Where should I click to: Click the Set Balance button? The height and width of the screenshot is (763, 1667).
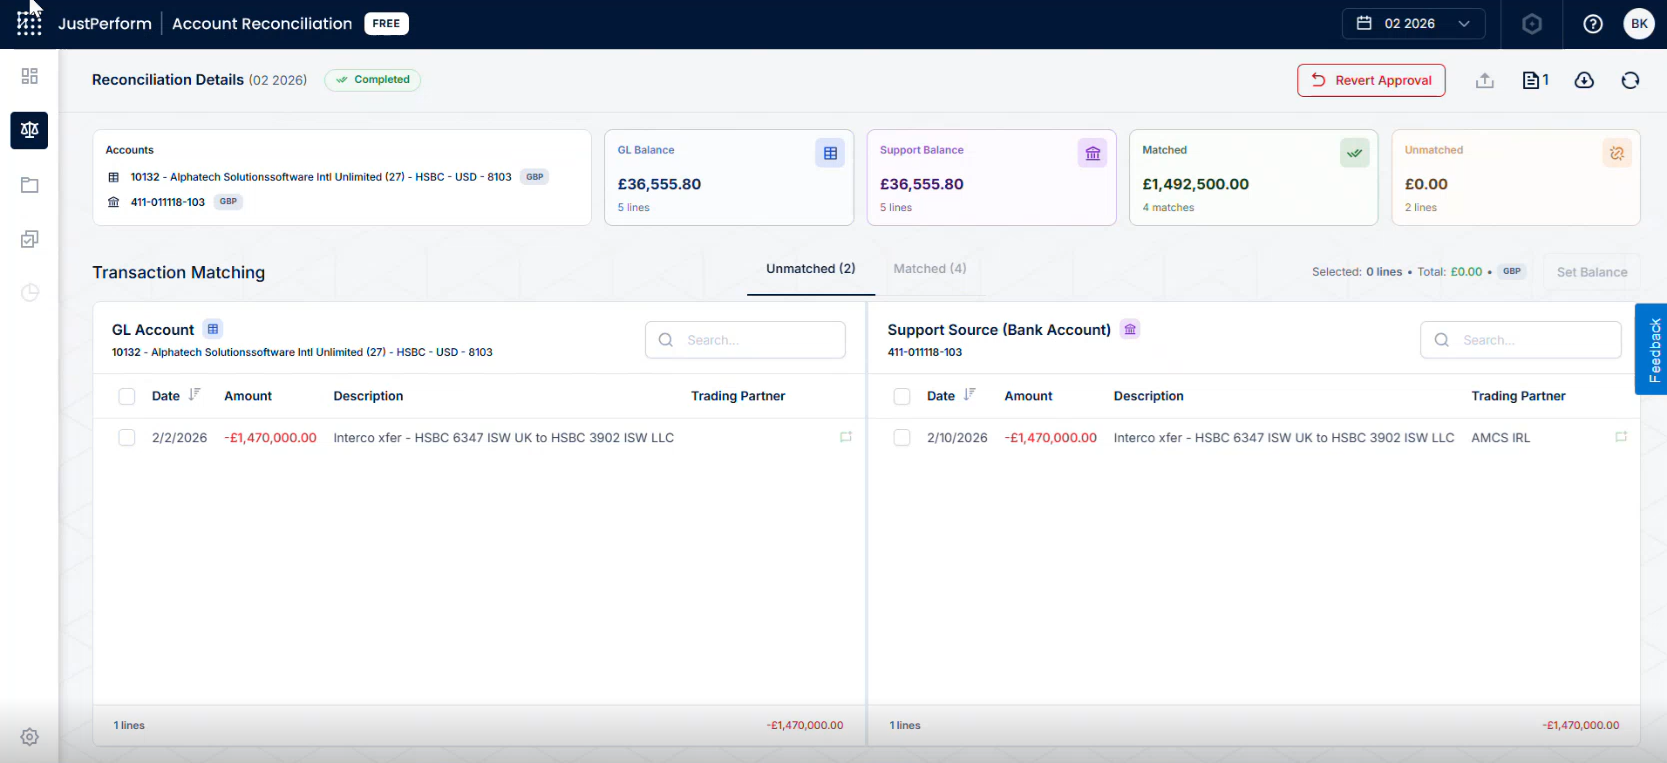(1592, 272)
